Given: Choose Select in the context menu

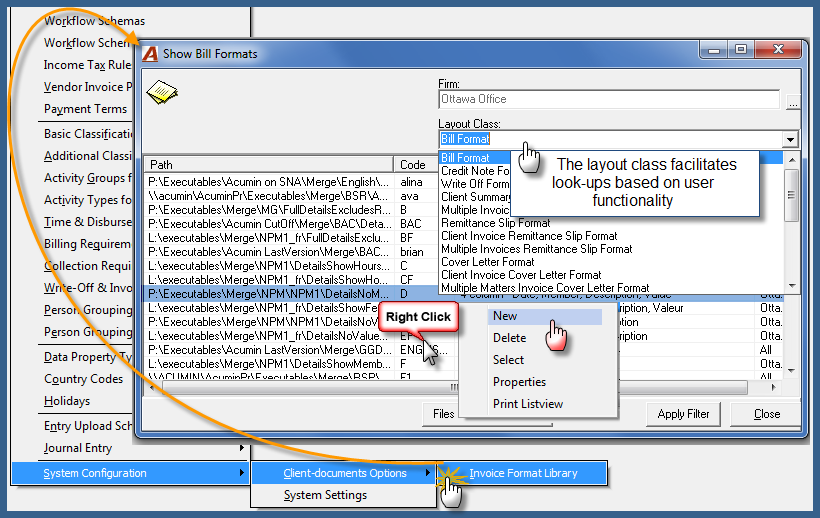Looking at the screenshot, I should pos(508,360).
